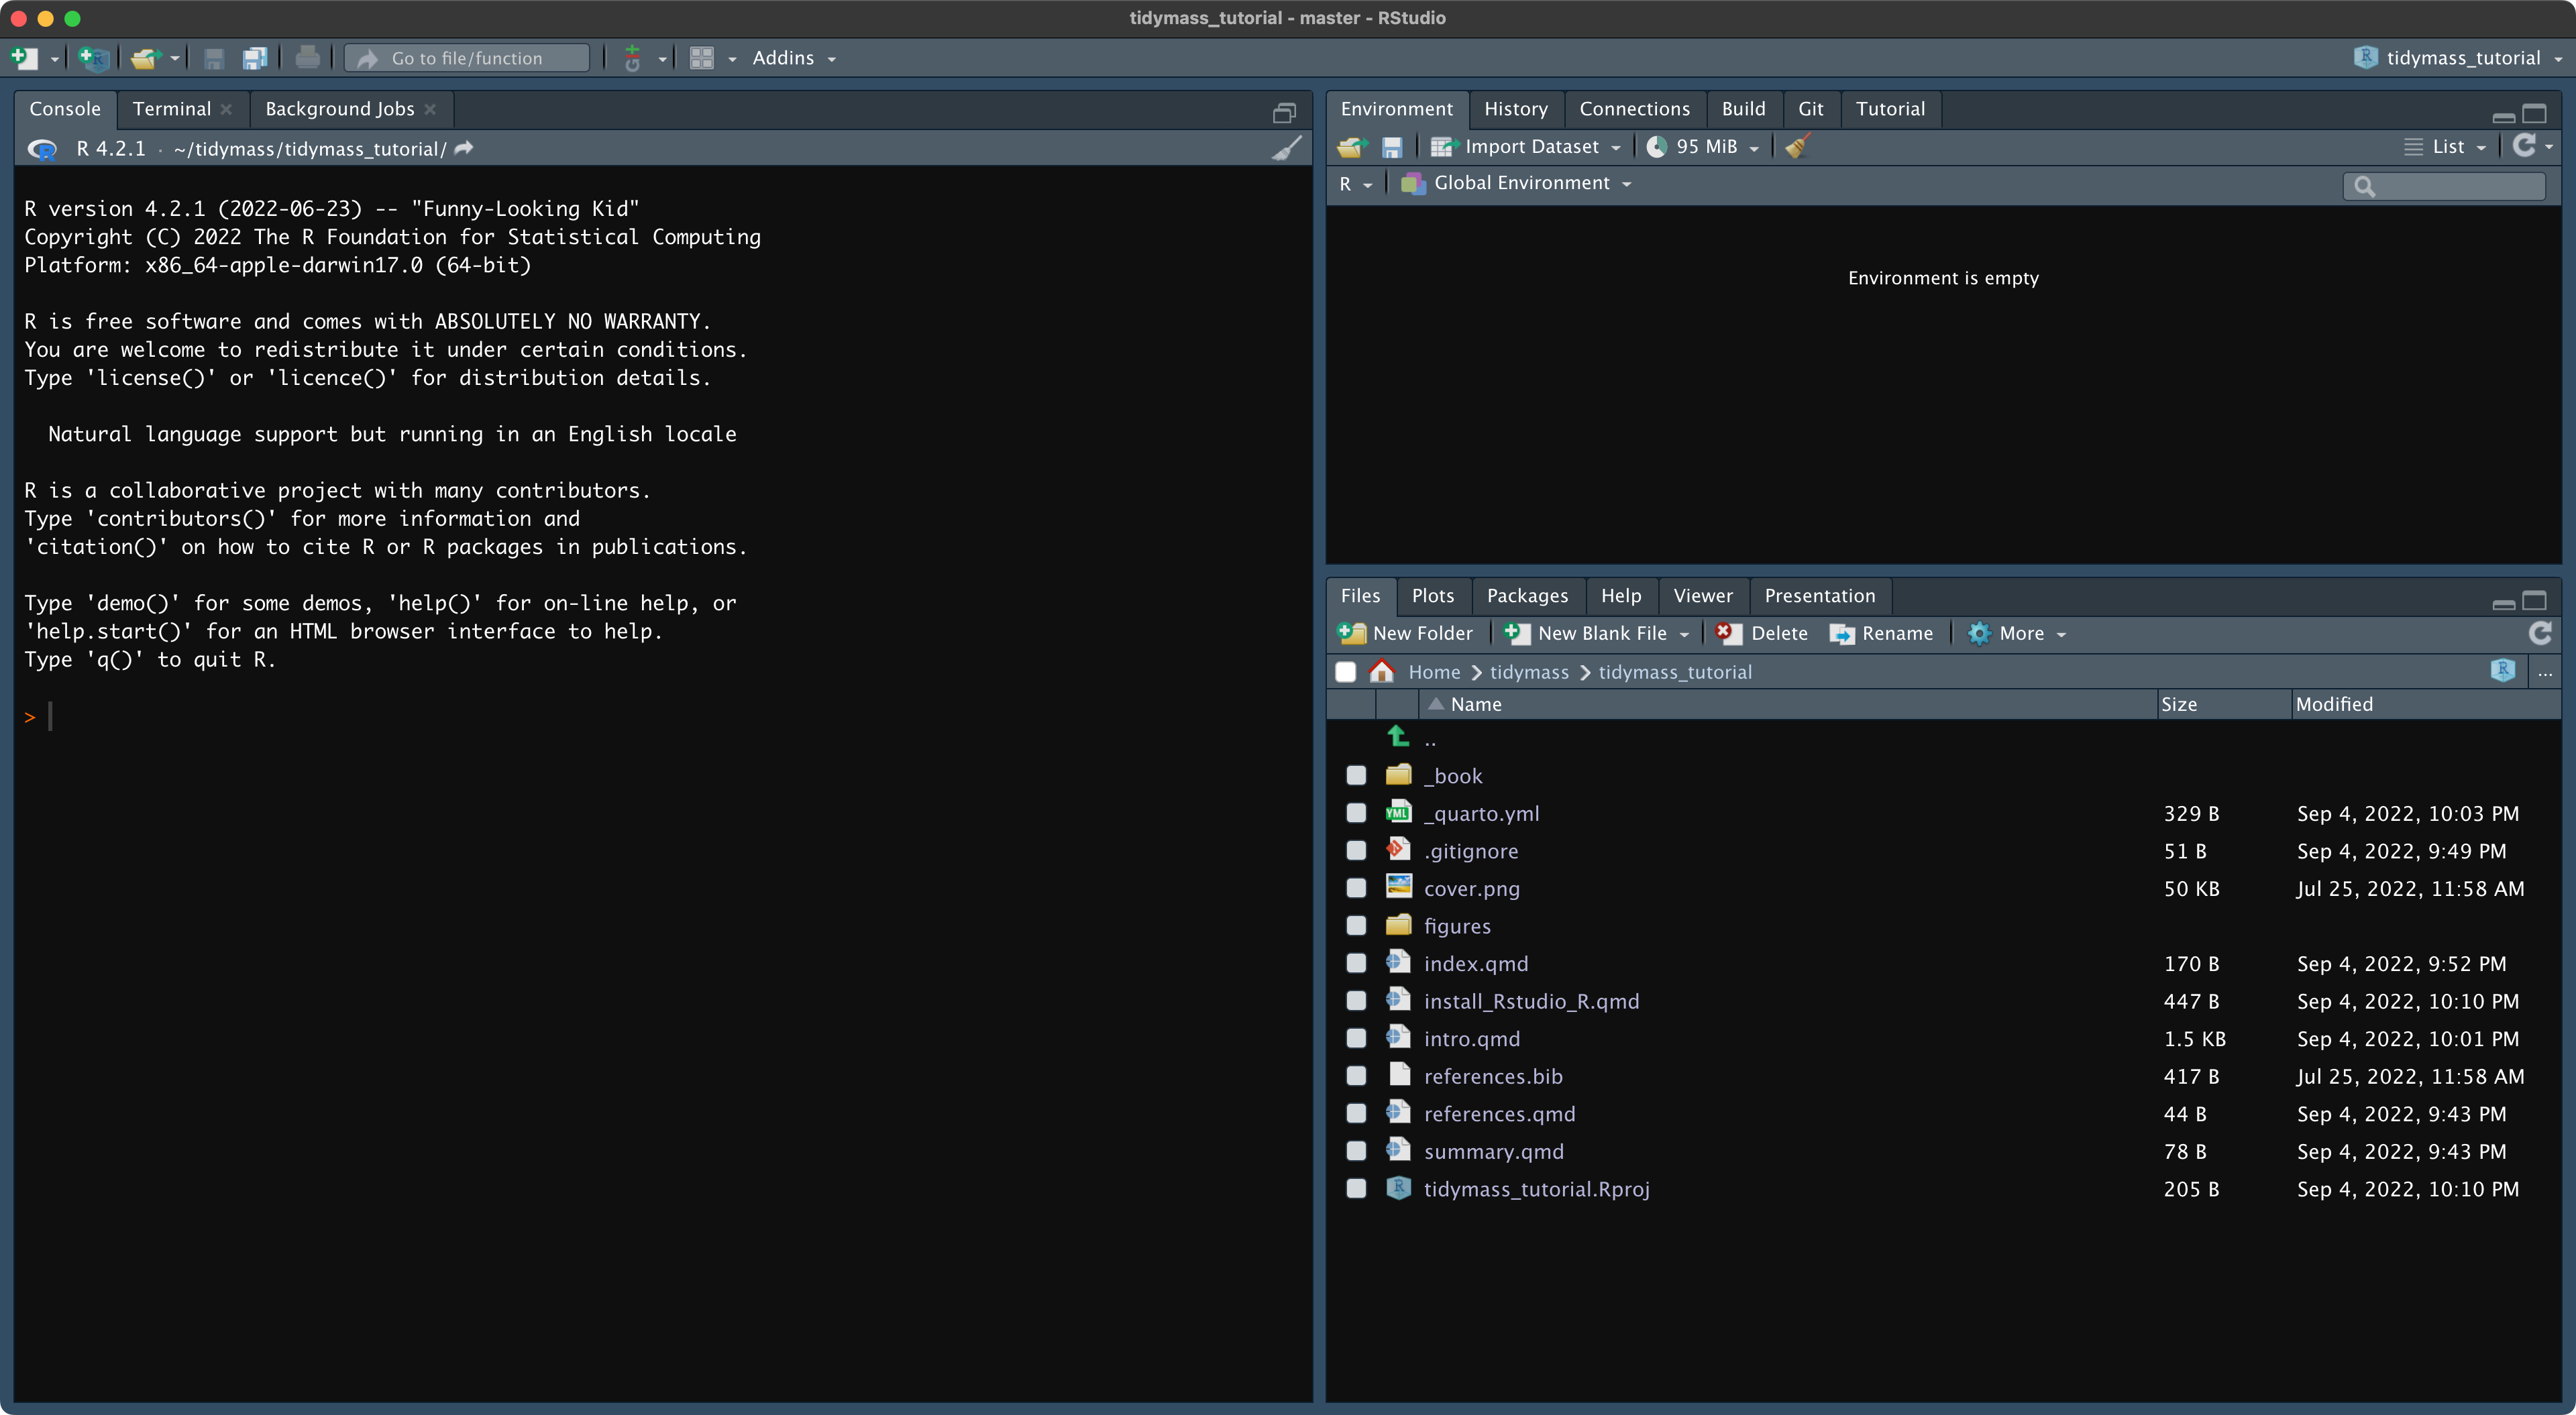
Task: Sort files by Size column header
Action: (x=2224, y=704)
